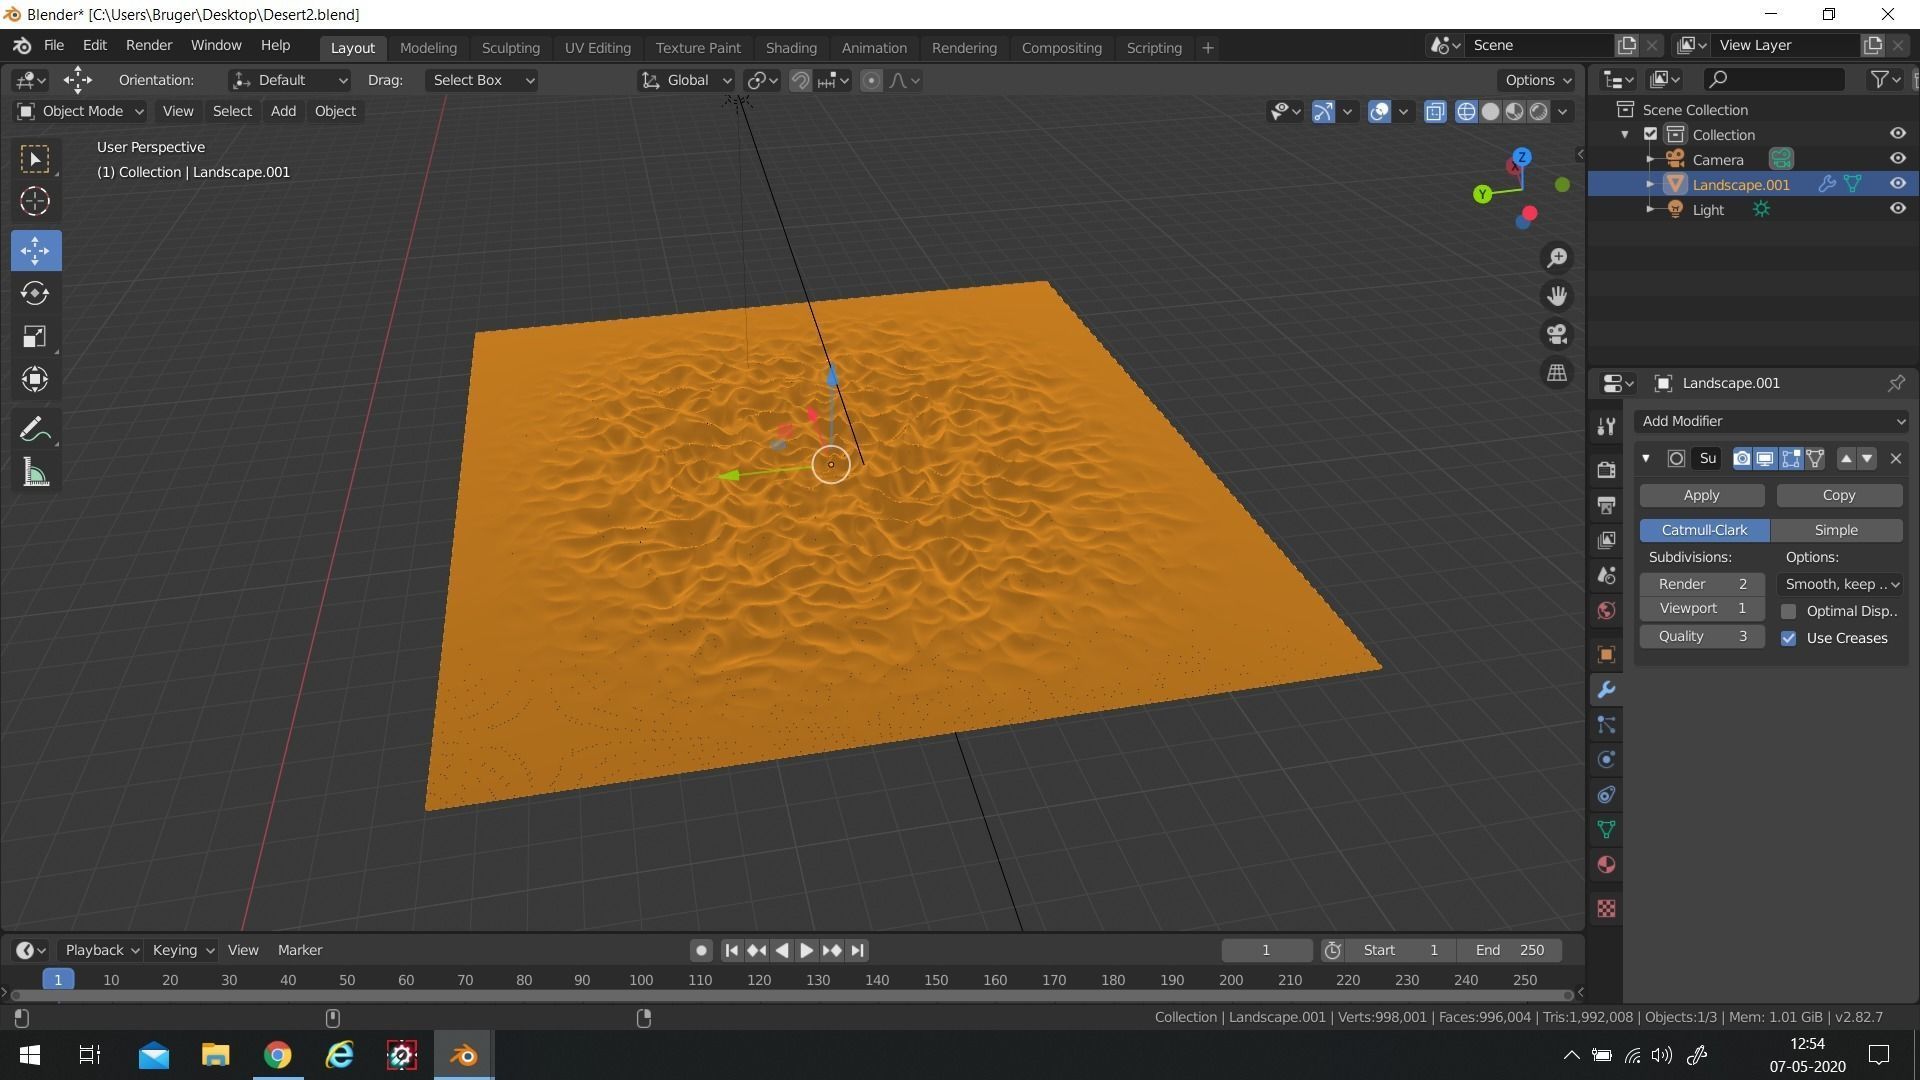Select the Cursor tool

click(35, 202)
